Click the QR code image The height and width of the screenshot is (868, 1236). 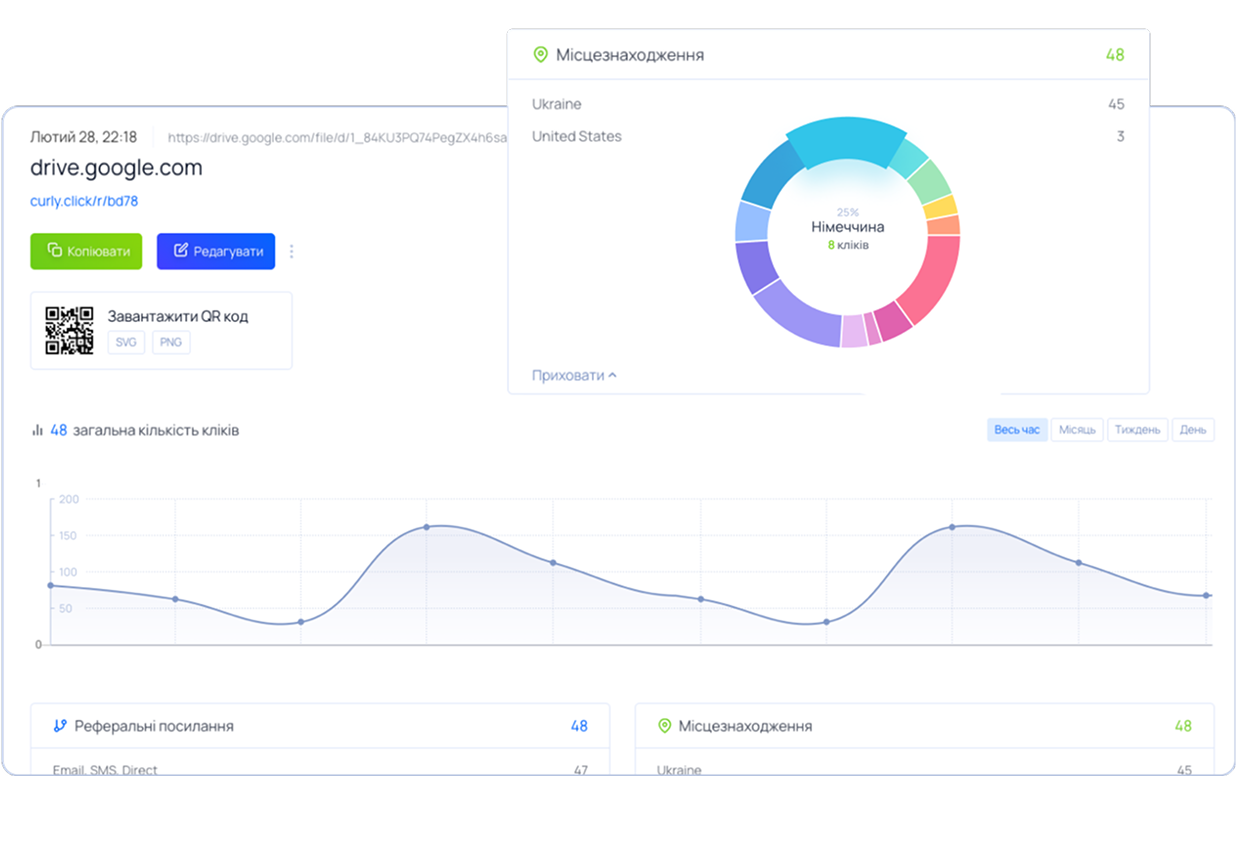point(69,330)
